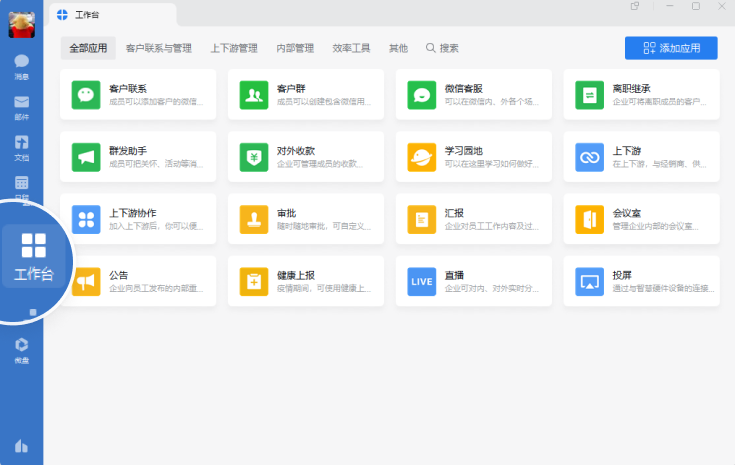Screen dimensions: 735x465
Task: Click the 搜索 search field
Action: 442,48
